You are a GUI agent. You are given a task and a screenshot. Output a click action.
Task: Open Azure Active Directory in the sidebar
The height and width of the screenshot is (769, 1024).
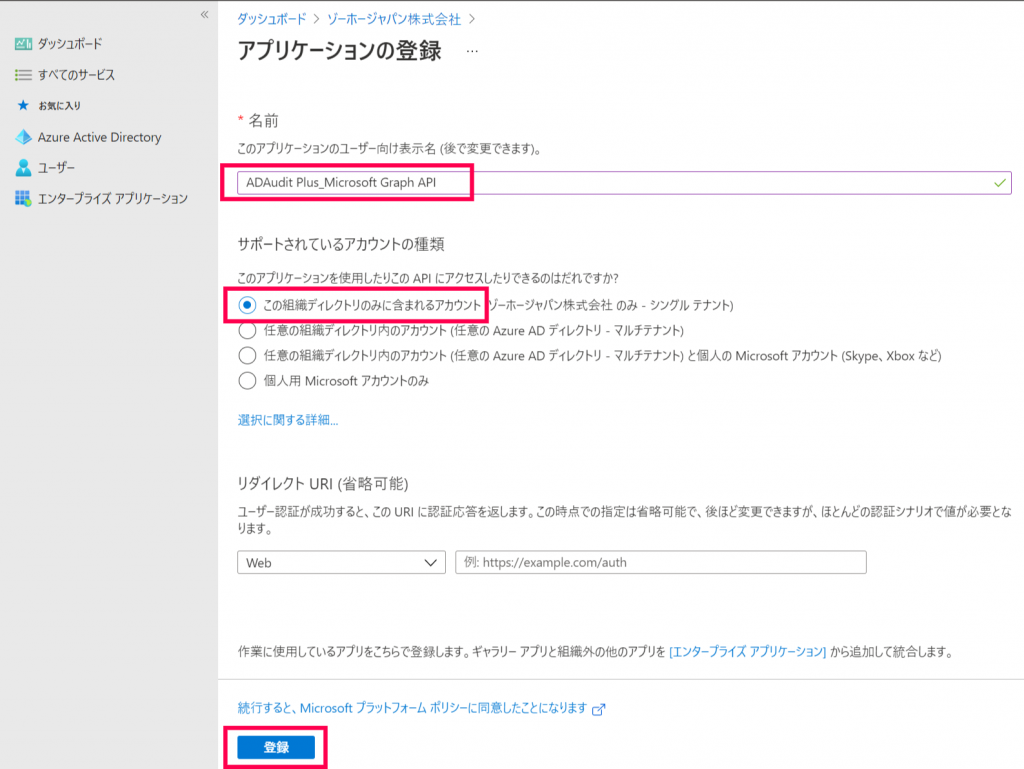[99, 137]
